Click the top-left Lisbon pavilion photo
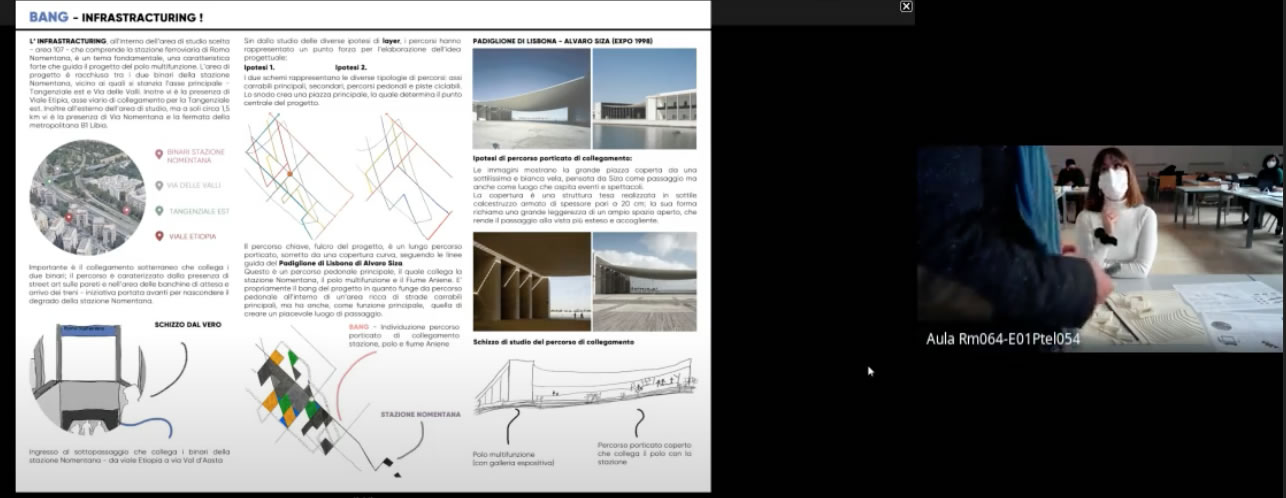Viewport: 1286px width, 498px height. click(x=530, y=99)
